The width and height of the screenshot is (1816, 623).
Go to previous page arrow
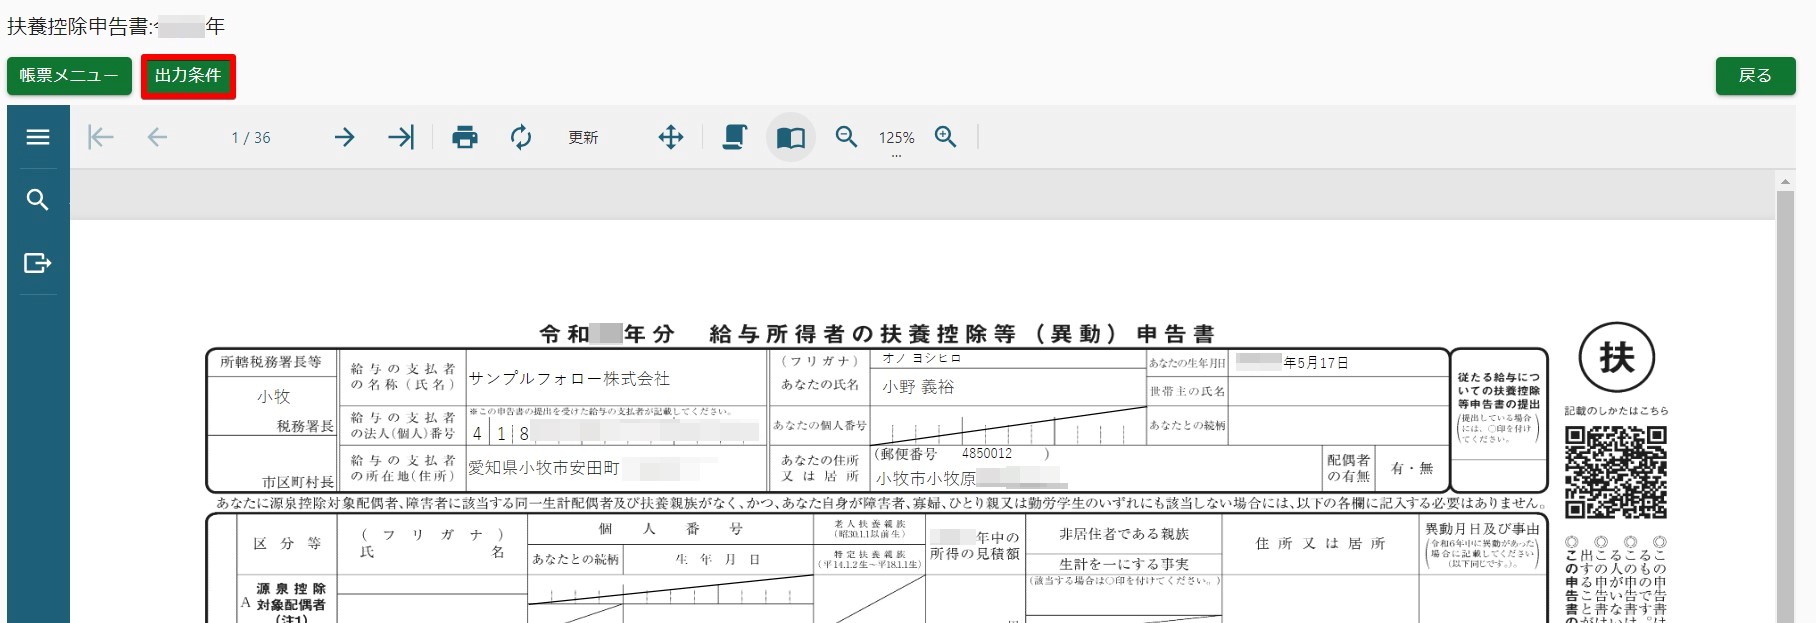tap(157, 137)
